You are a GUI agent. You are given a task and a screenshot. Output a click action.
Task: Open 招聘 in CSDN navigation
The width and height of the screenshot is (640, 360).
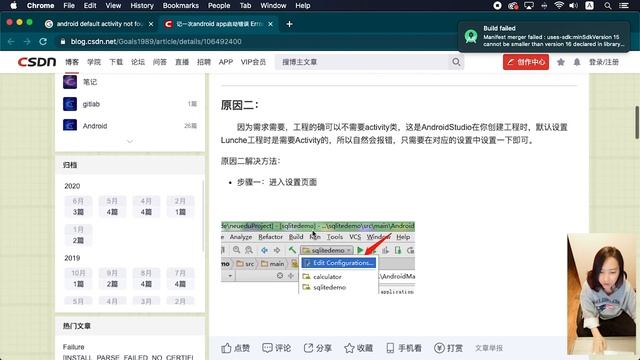click(204, 62)
